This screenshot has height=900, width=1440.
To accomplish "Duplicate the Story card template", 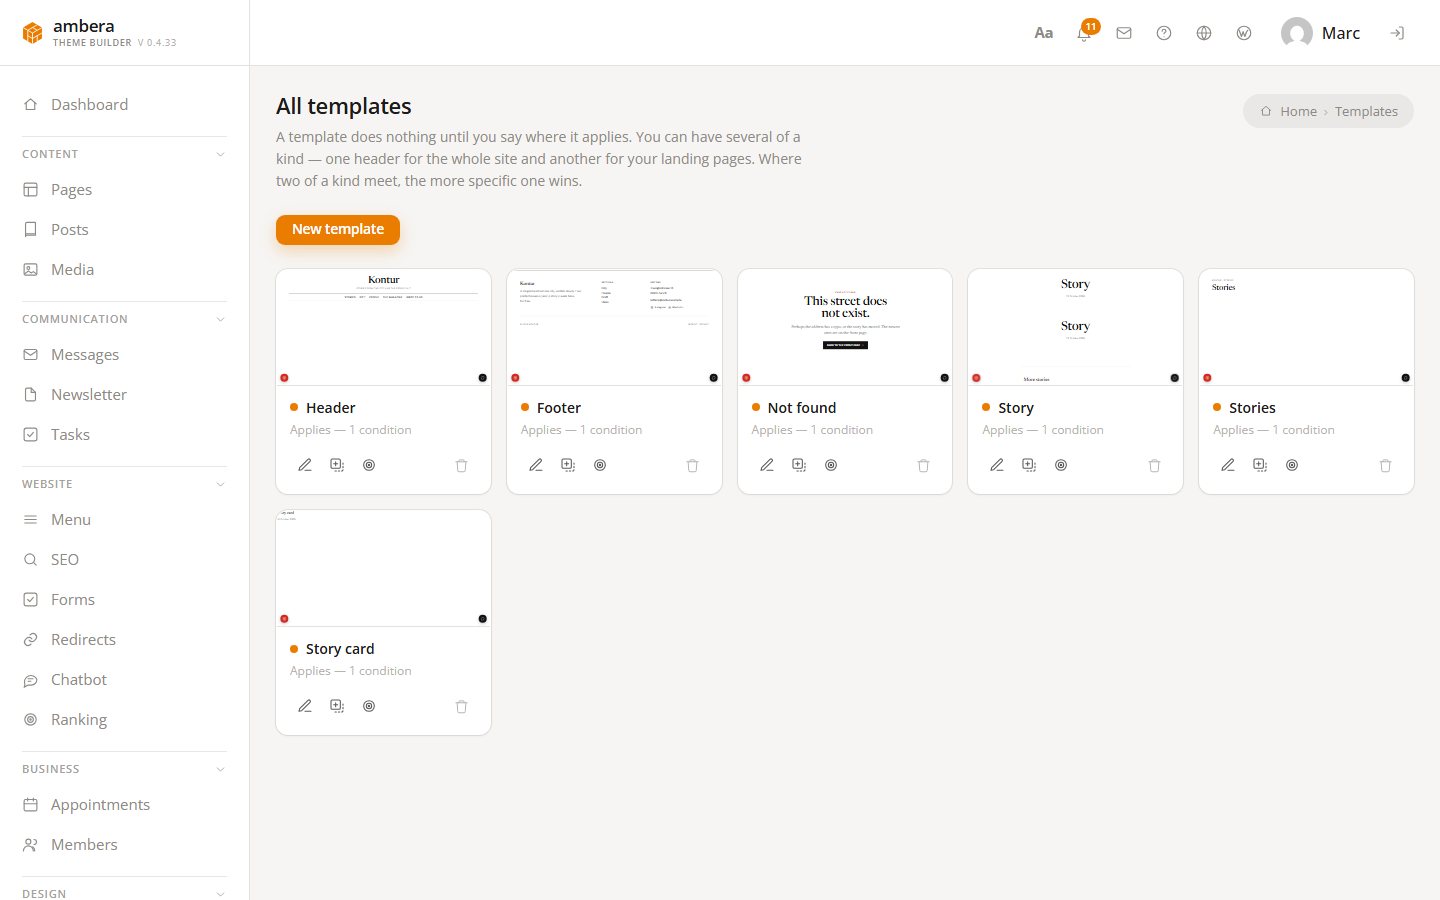I will (337, 706).
